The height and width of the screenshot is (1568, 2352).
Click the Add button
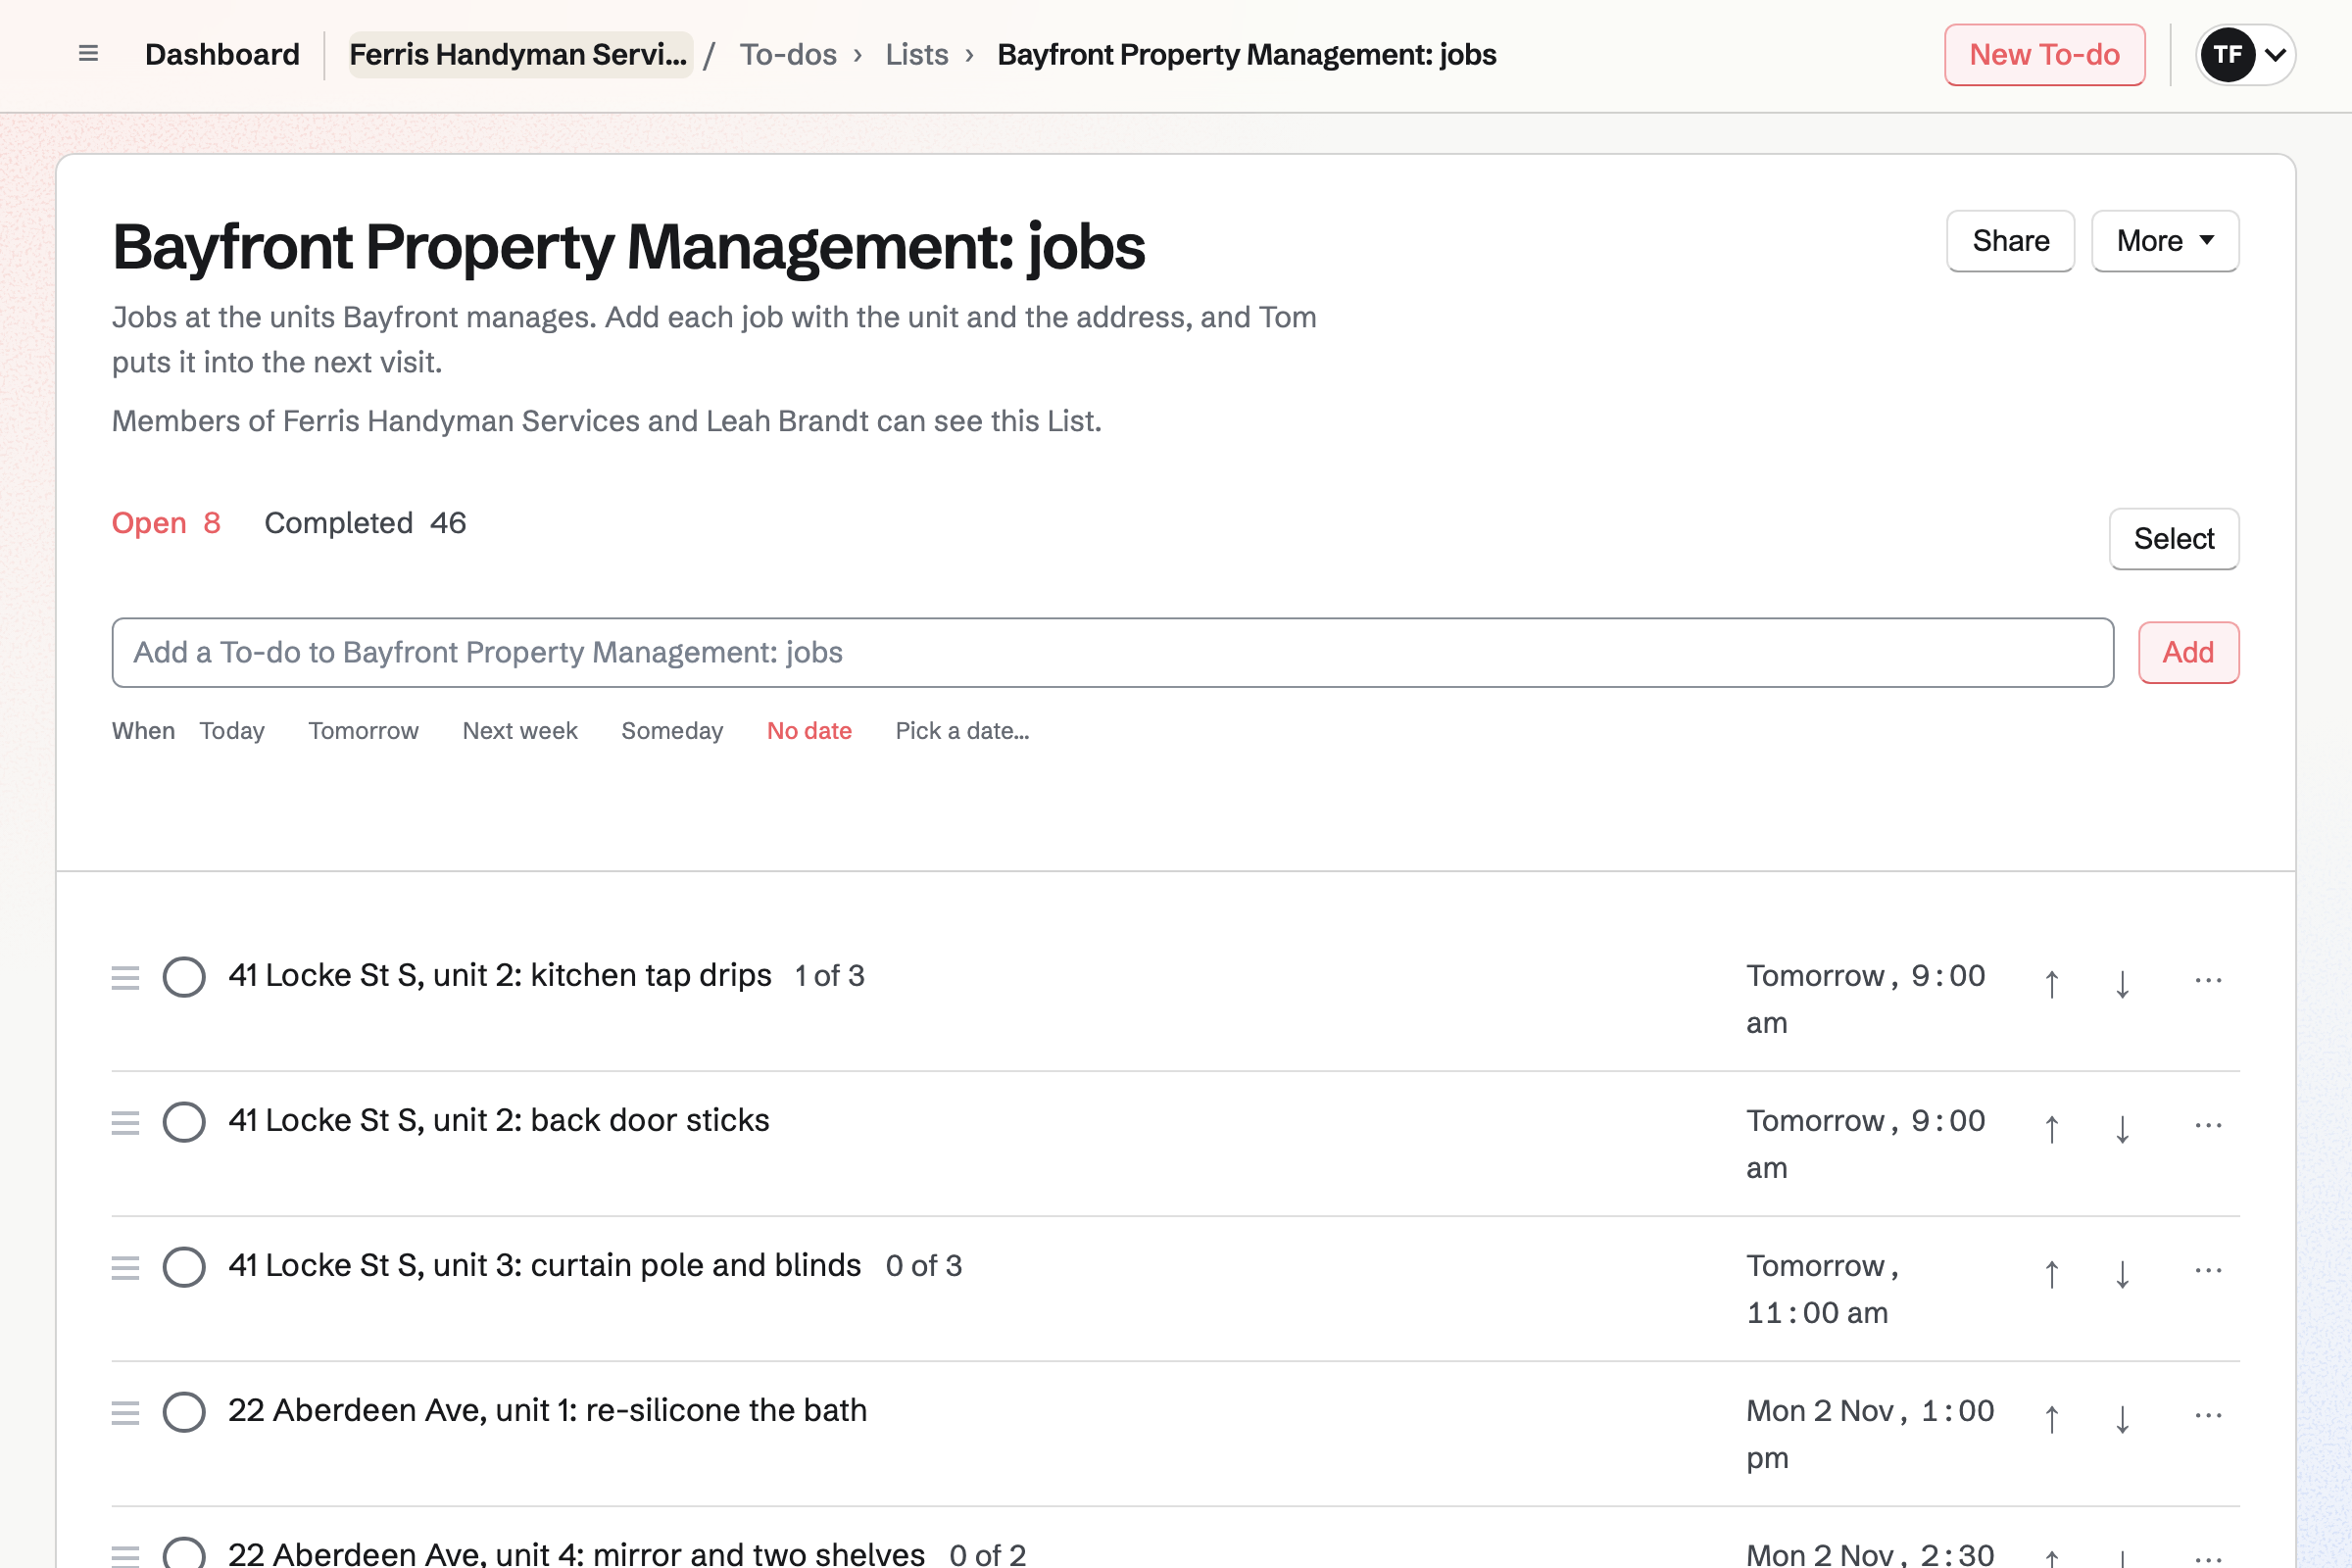point(2188,652)
